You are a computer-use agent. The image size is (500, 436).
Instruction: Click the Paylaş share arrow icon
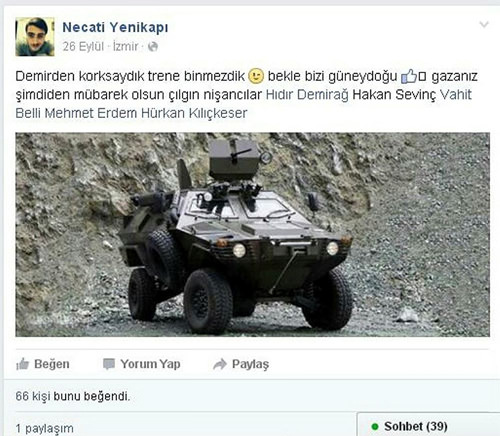point(220,364)
